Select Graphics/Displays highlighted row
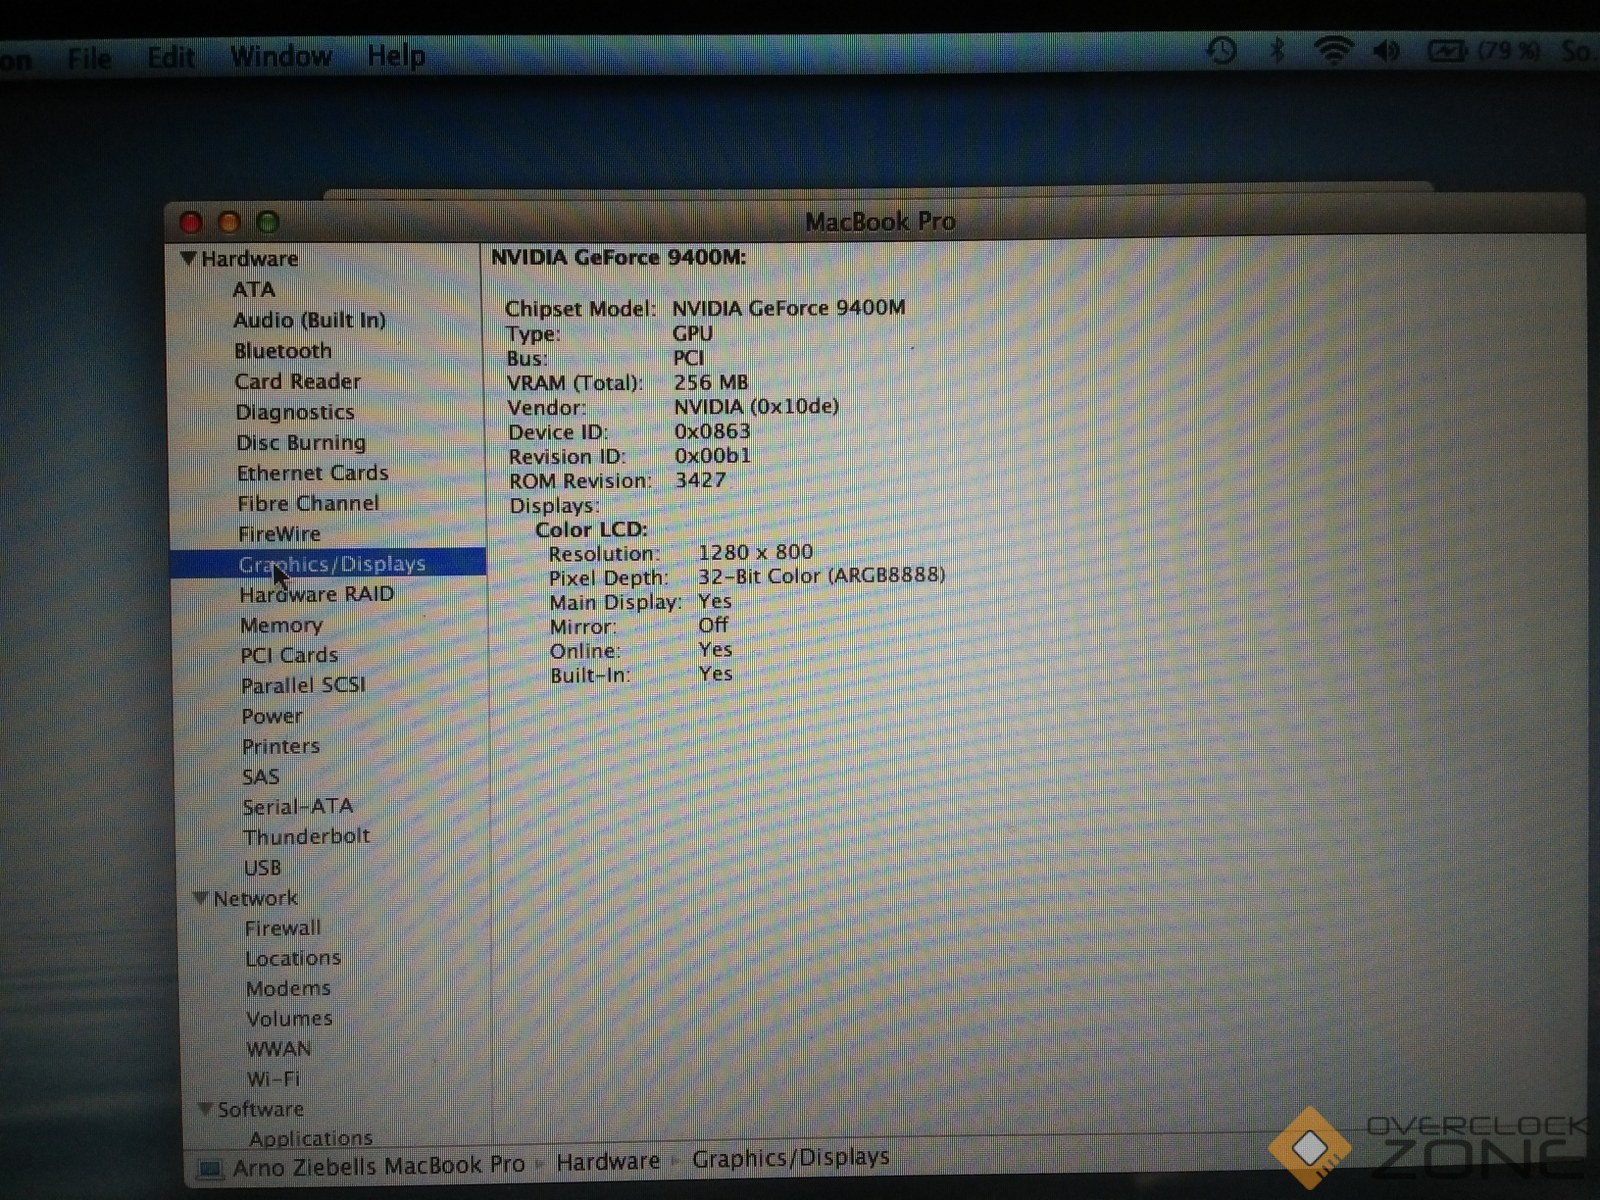 pyautogui.click(x=328, y=564)
